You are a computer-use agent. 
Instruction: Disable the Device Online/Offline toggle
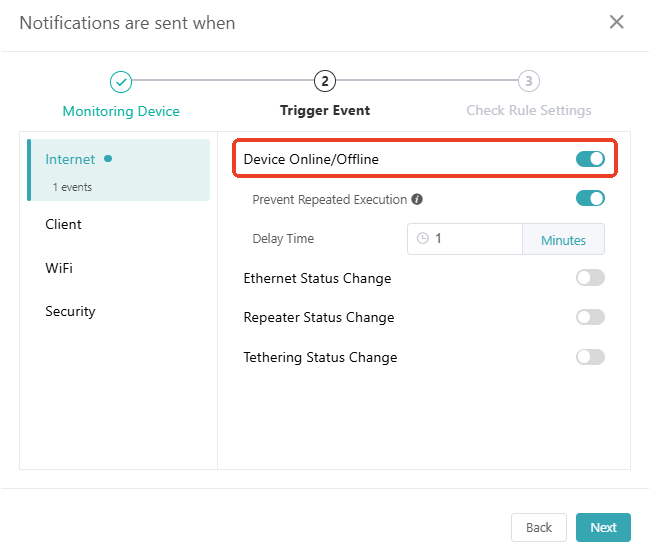point(590,159)
